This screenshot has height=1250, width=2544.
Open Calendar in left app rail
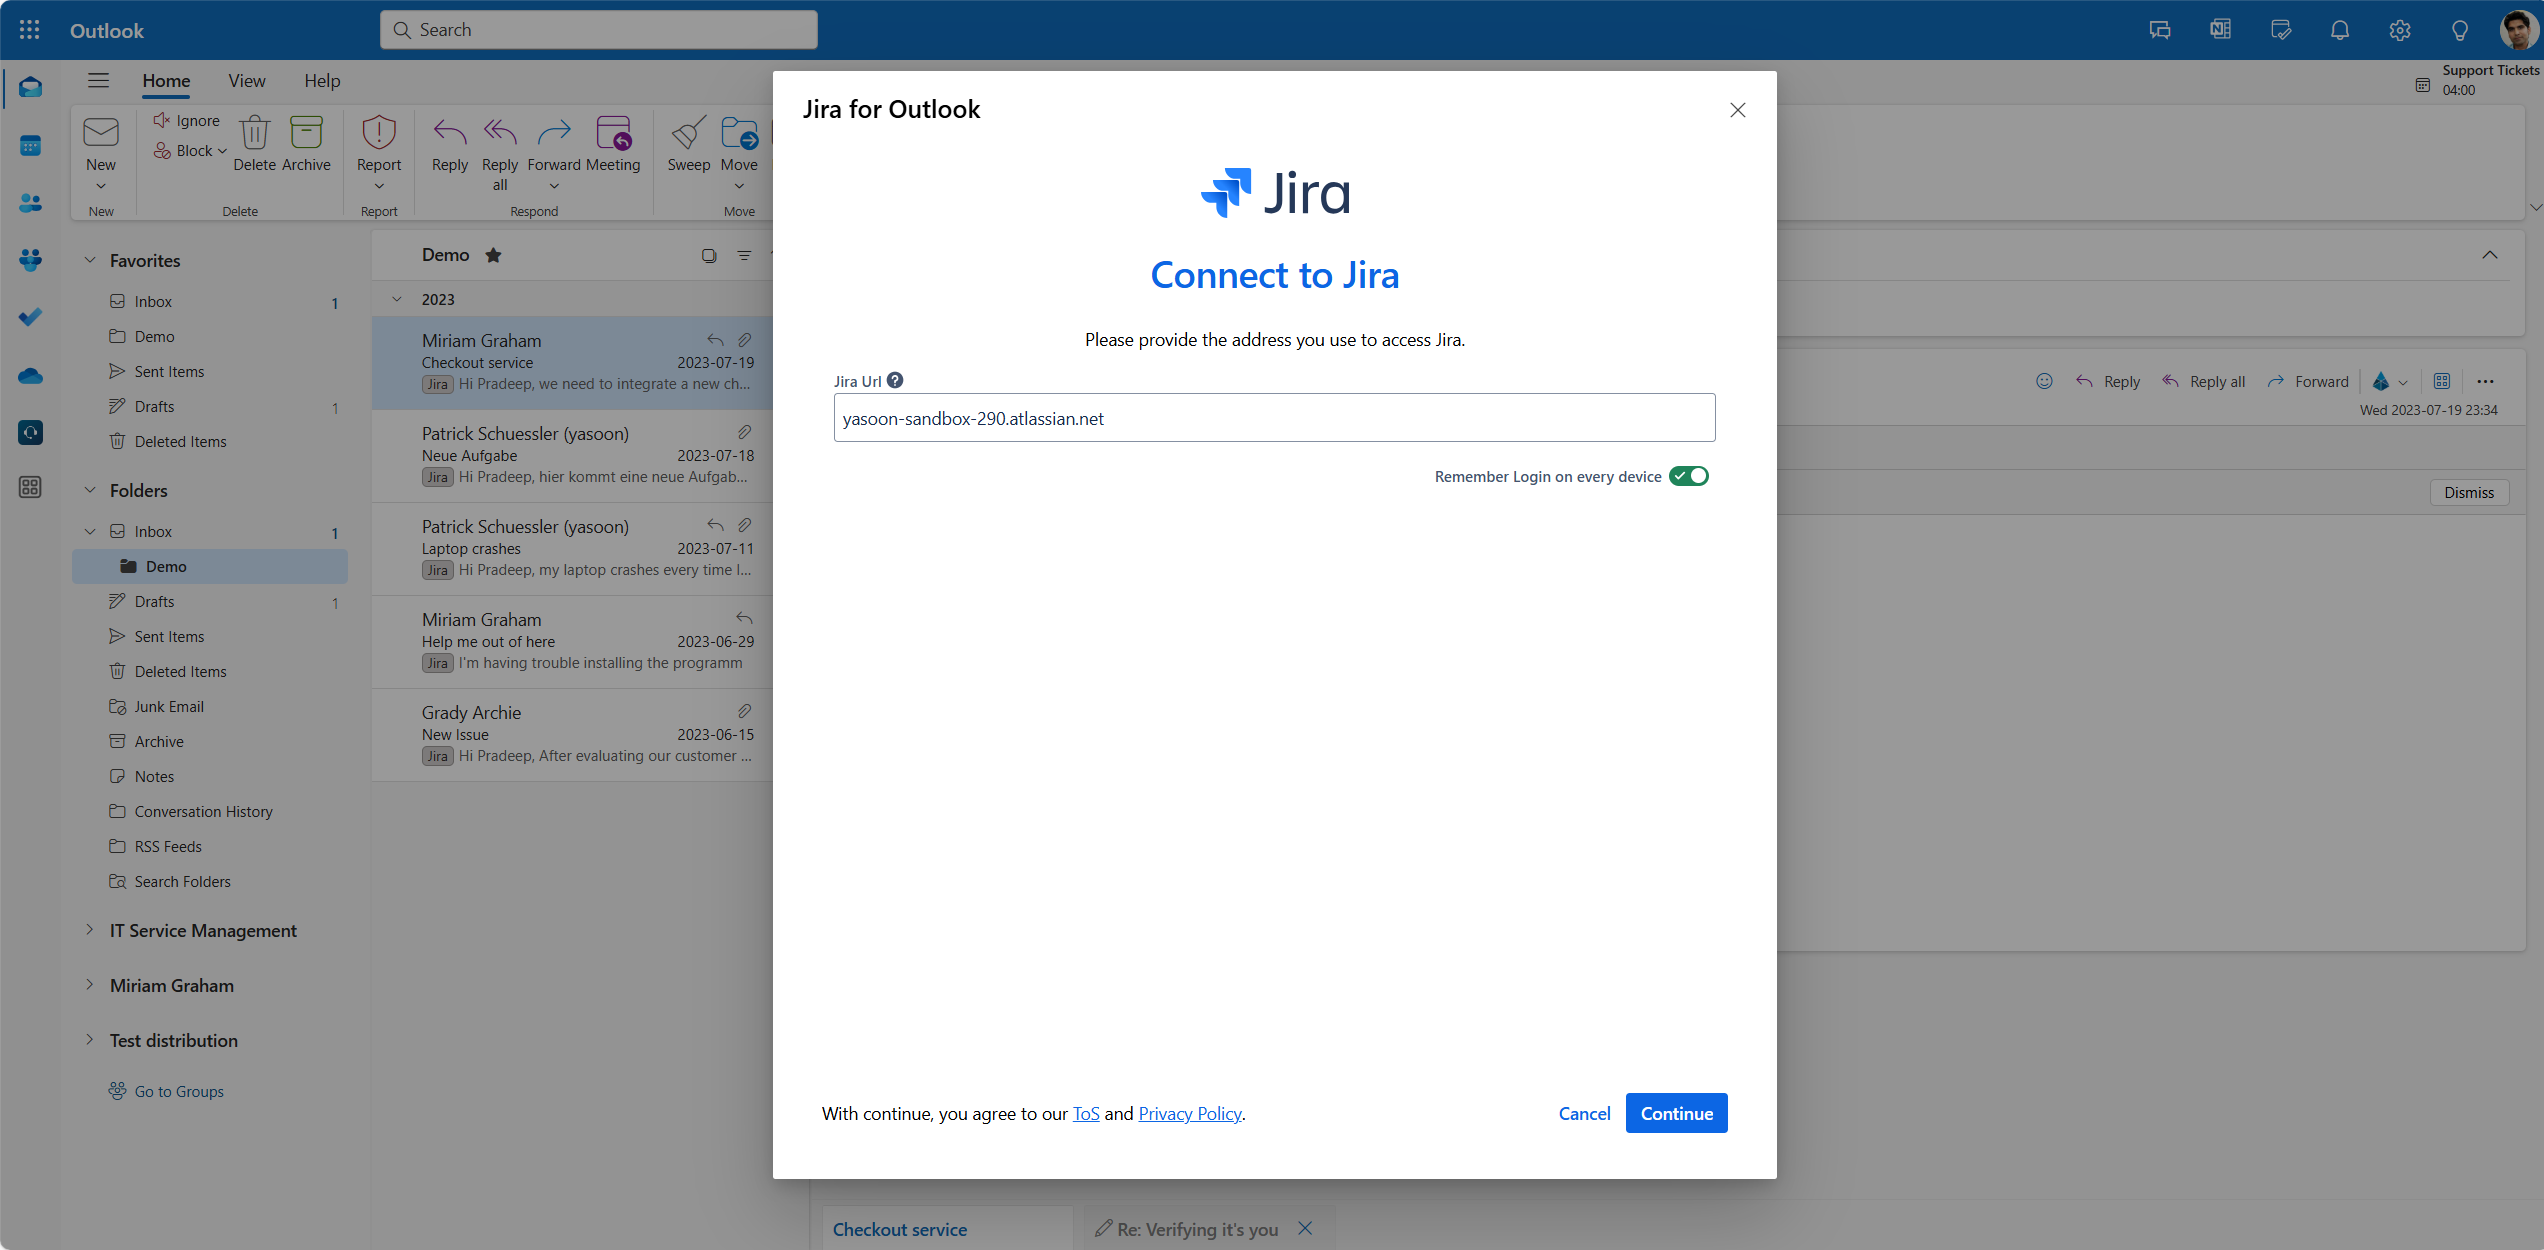[x=30, y=146]
